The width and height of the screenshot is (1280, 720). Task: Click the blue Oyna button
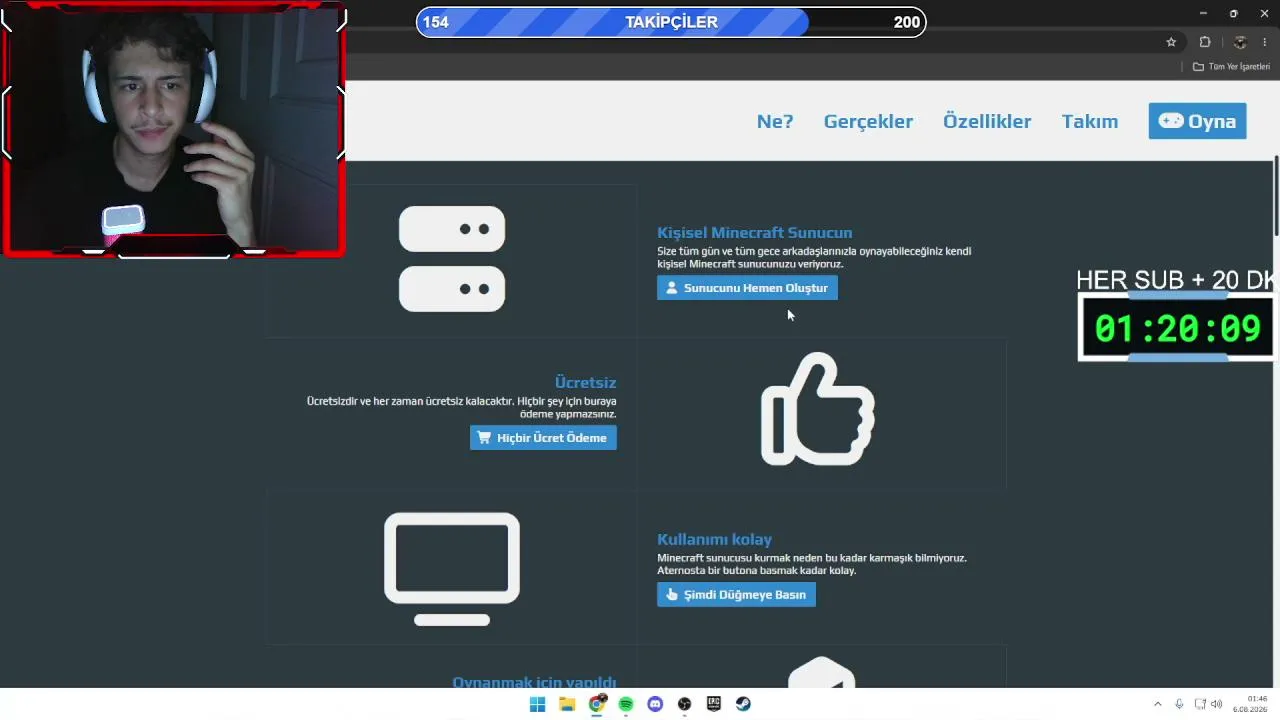point(1197,121)
